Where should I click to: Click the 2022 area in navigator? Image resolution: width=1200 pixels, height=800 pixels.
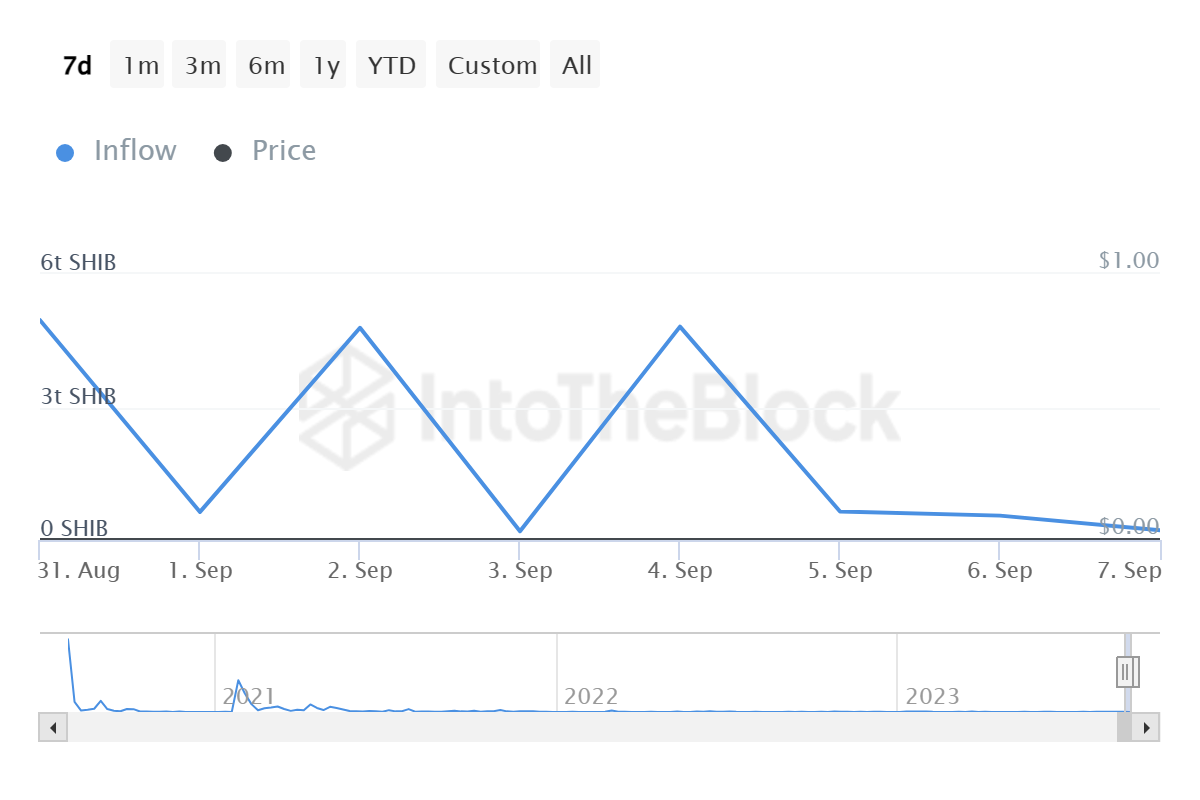tap(591, 696)
